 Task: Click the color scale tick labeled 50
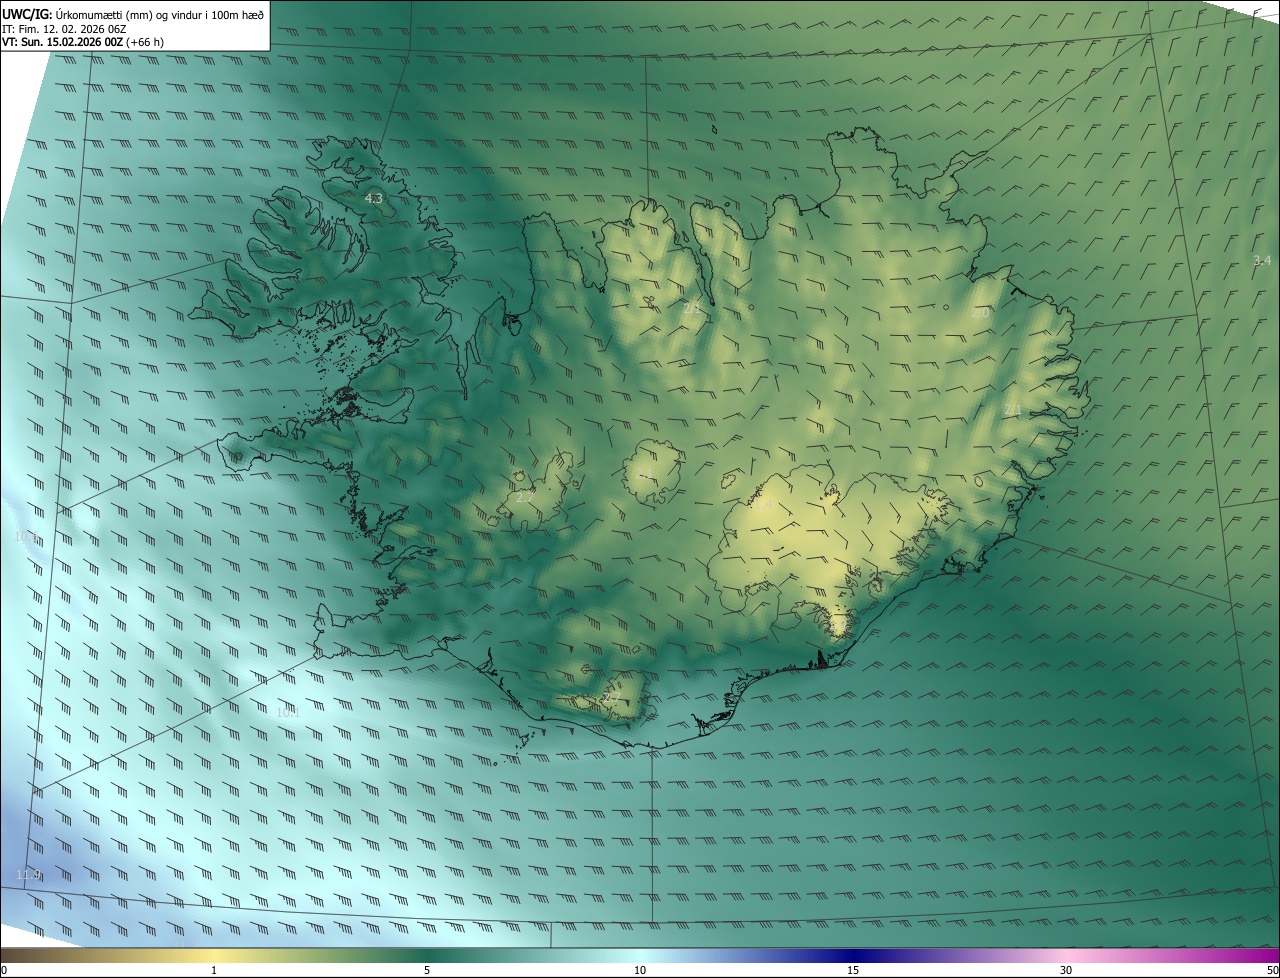[1272, 970]
